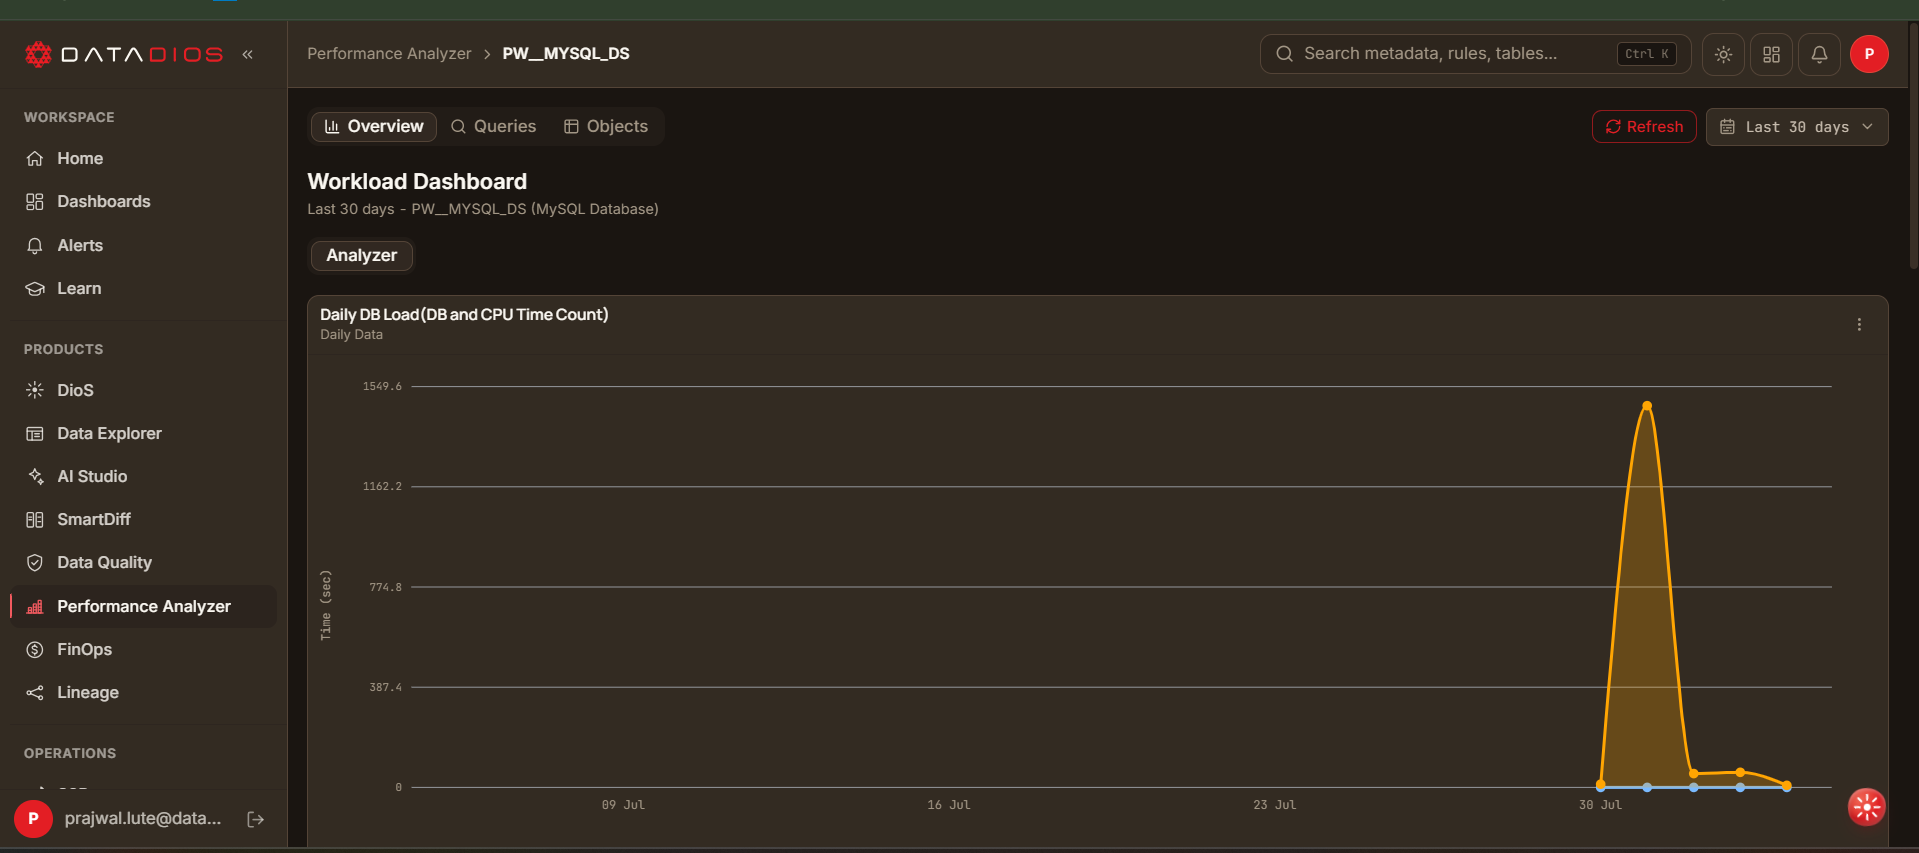
Task: Switch to the Objects tab
Action: point(606,126)
